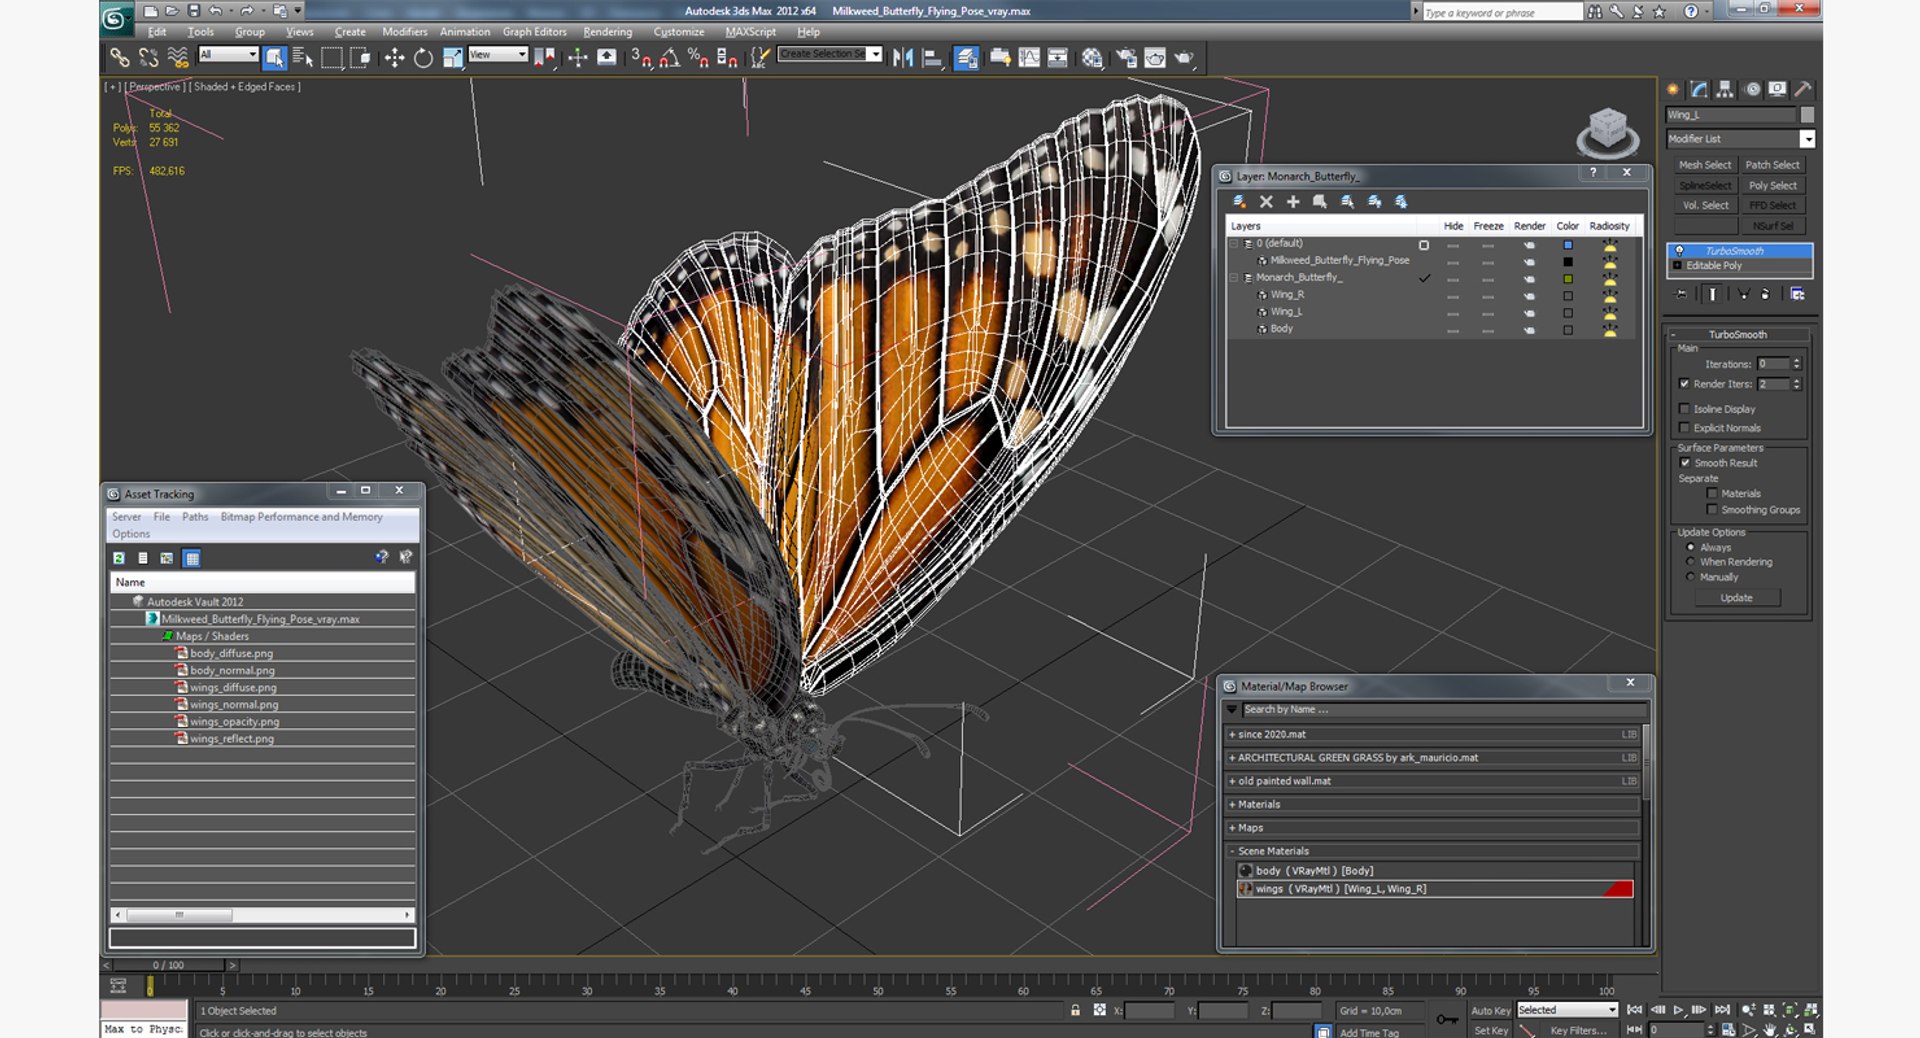Play the animation
This screenshot has width=1920, height=1038.
click(x=1679, y=1010)
